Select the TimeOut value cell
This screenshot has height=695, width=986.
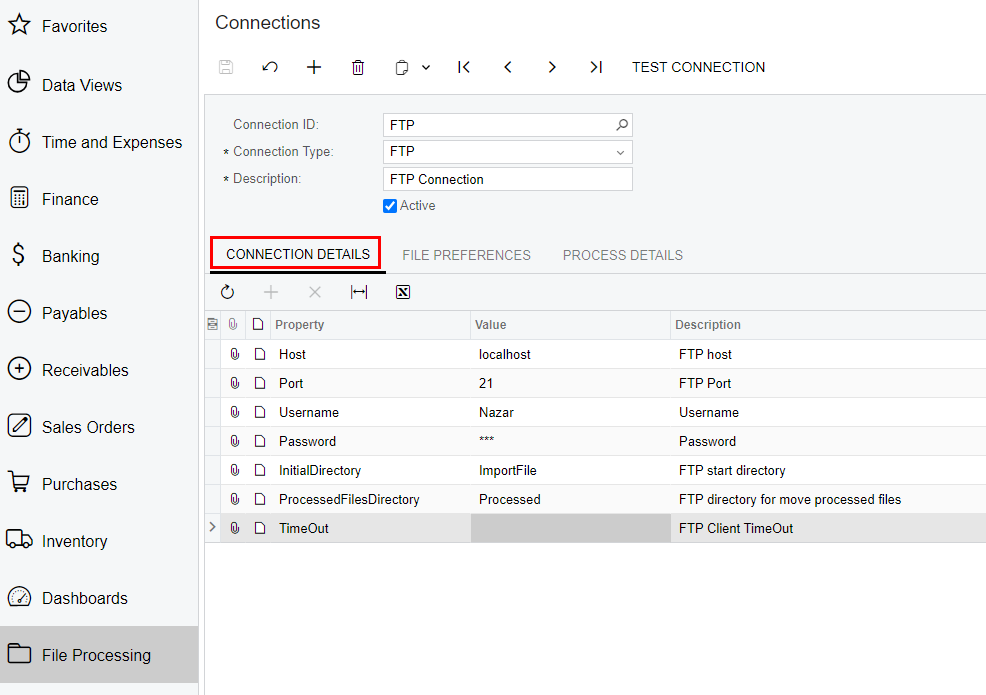pos(570,528)
